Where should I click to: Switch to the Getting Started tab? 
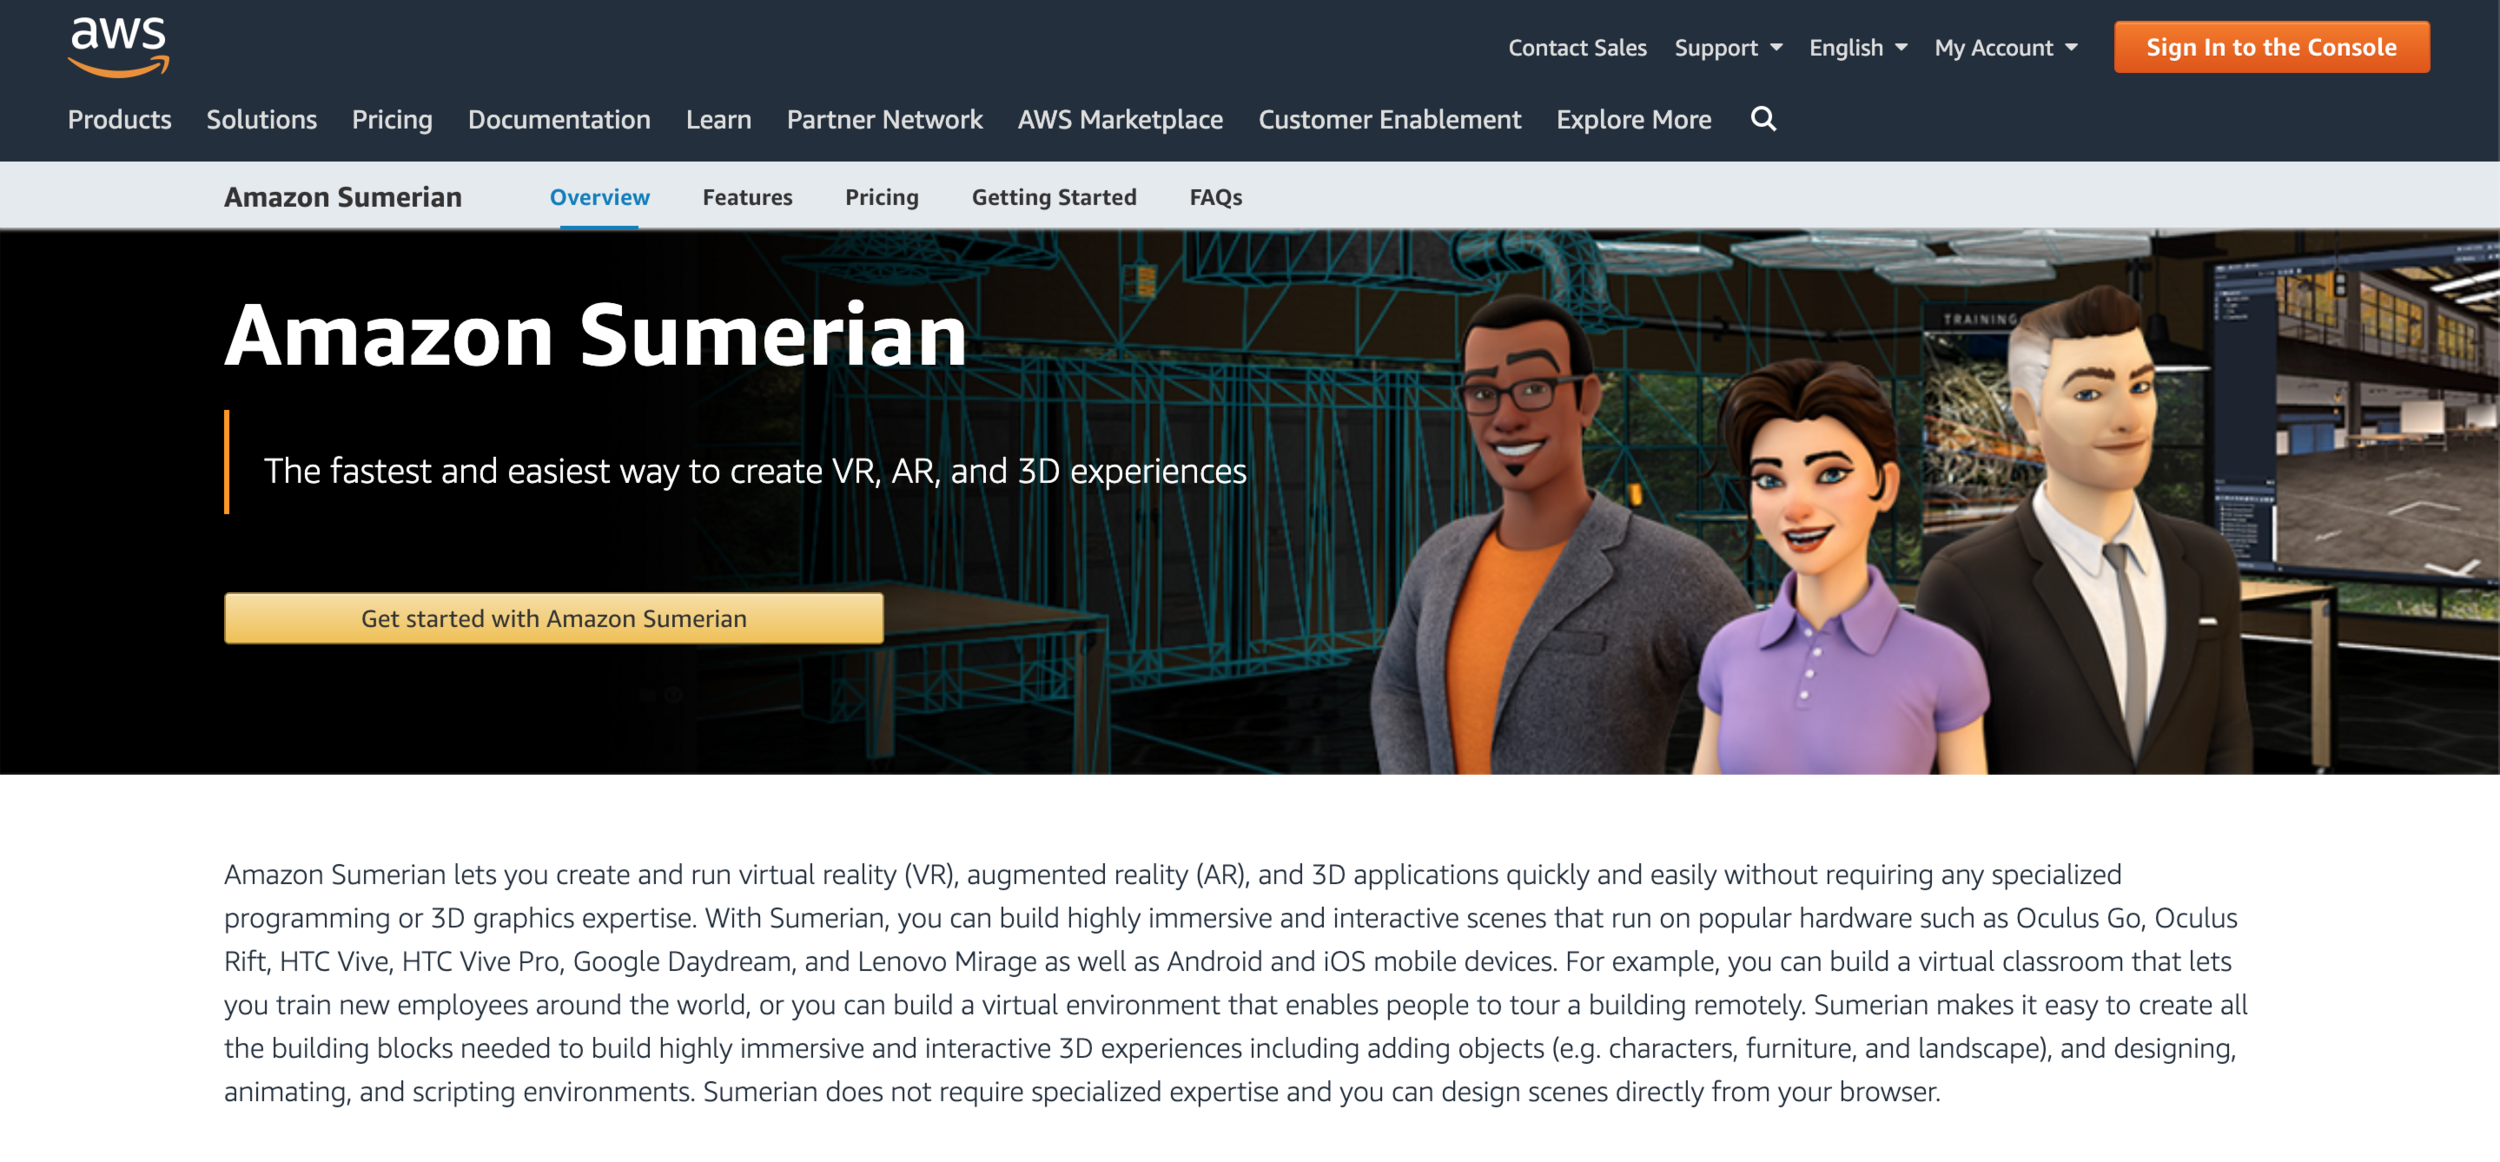coord(1054,197)
